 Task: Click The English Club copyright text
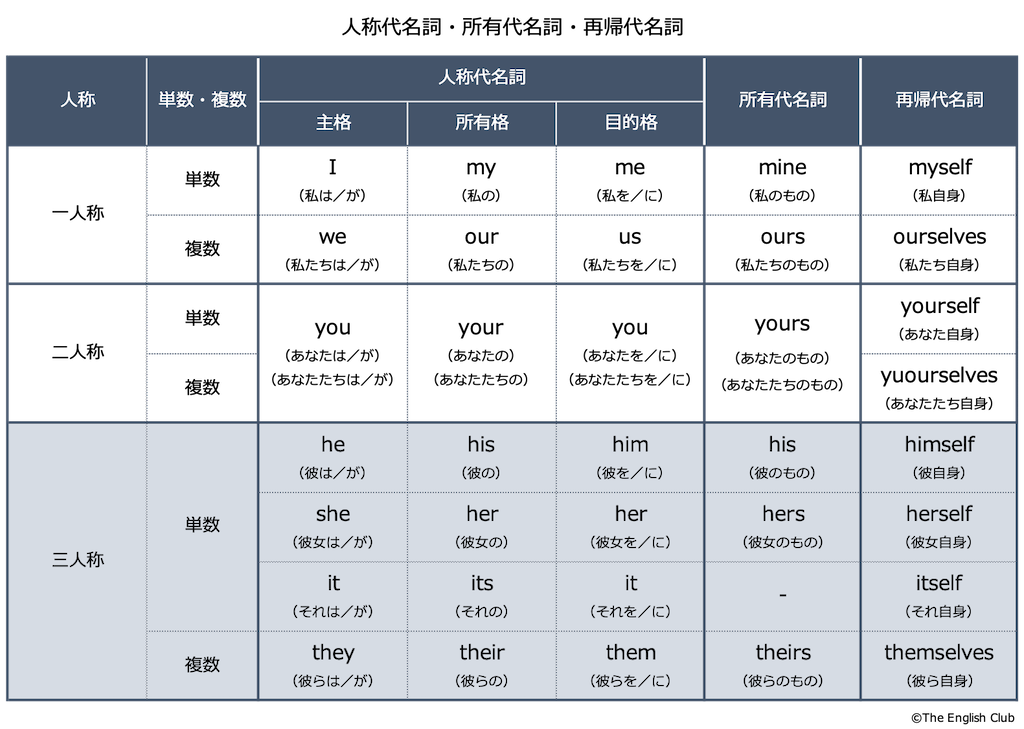tap(963, 717)
